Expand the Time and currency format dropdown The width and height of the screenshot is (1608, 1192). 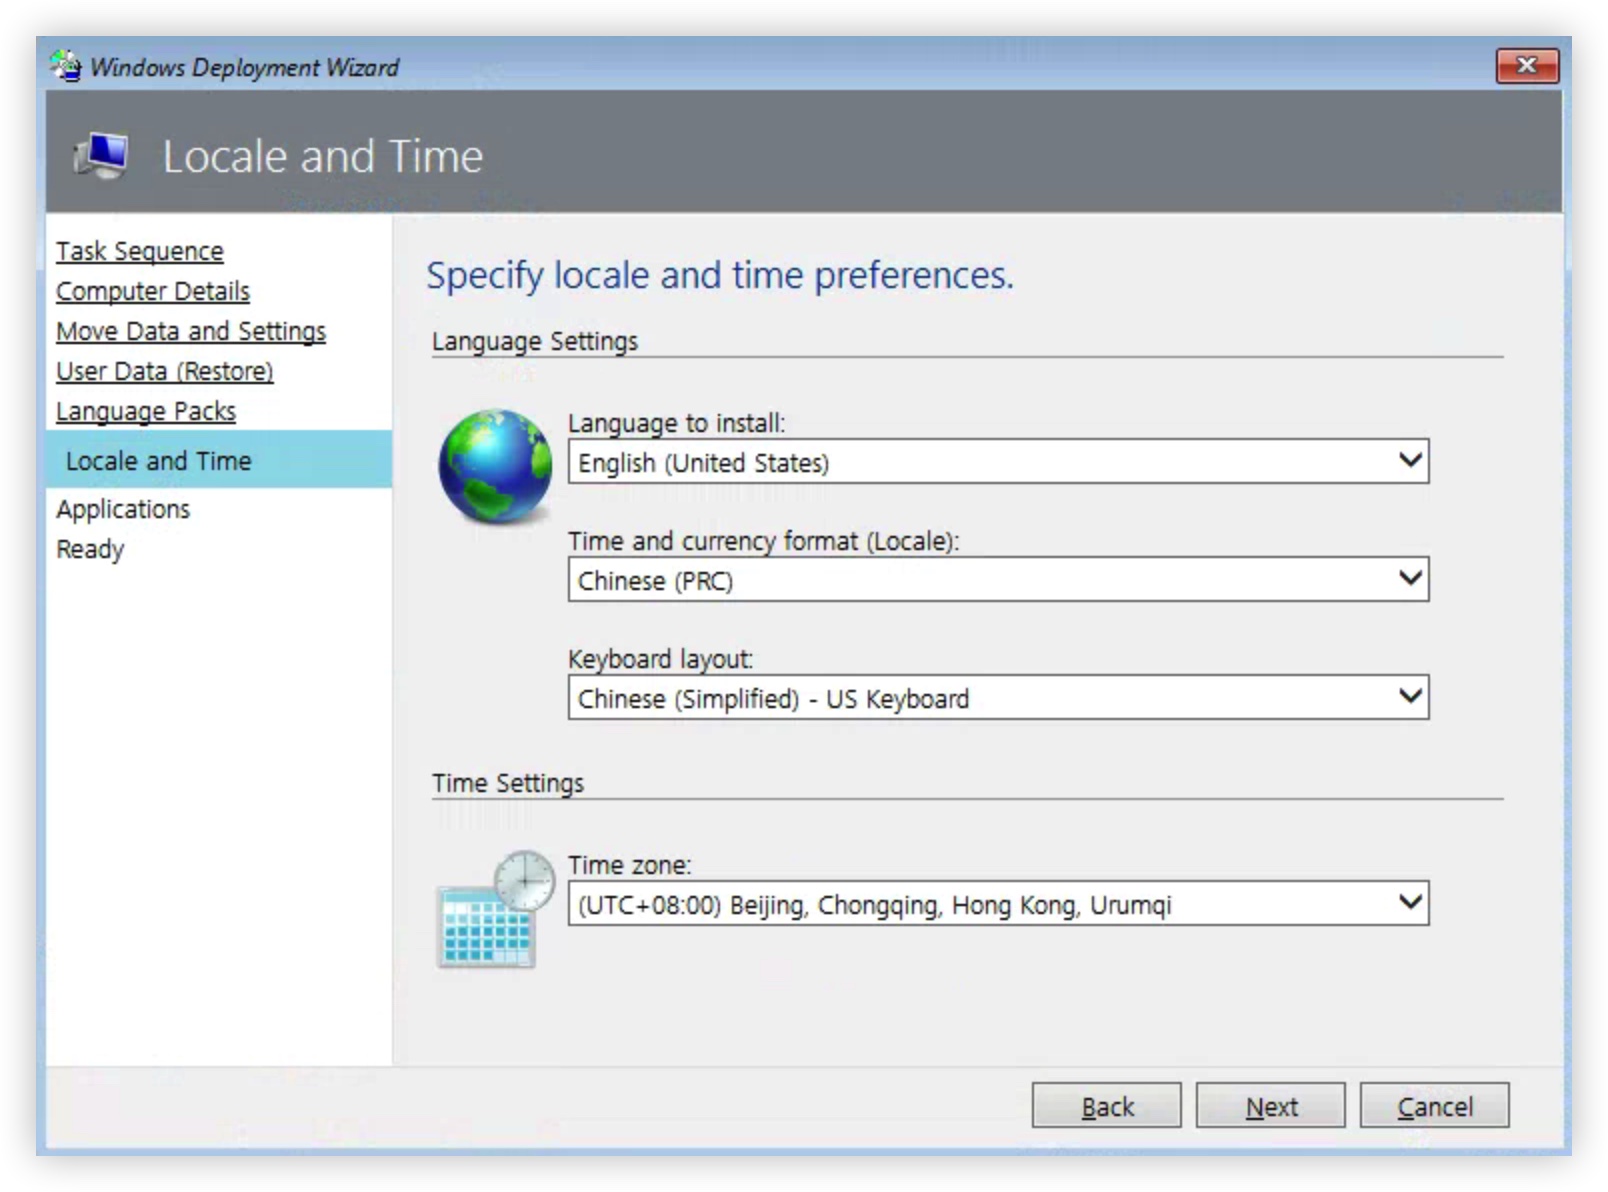[x=998, y=580]
